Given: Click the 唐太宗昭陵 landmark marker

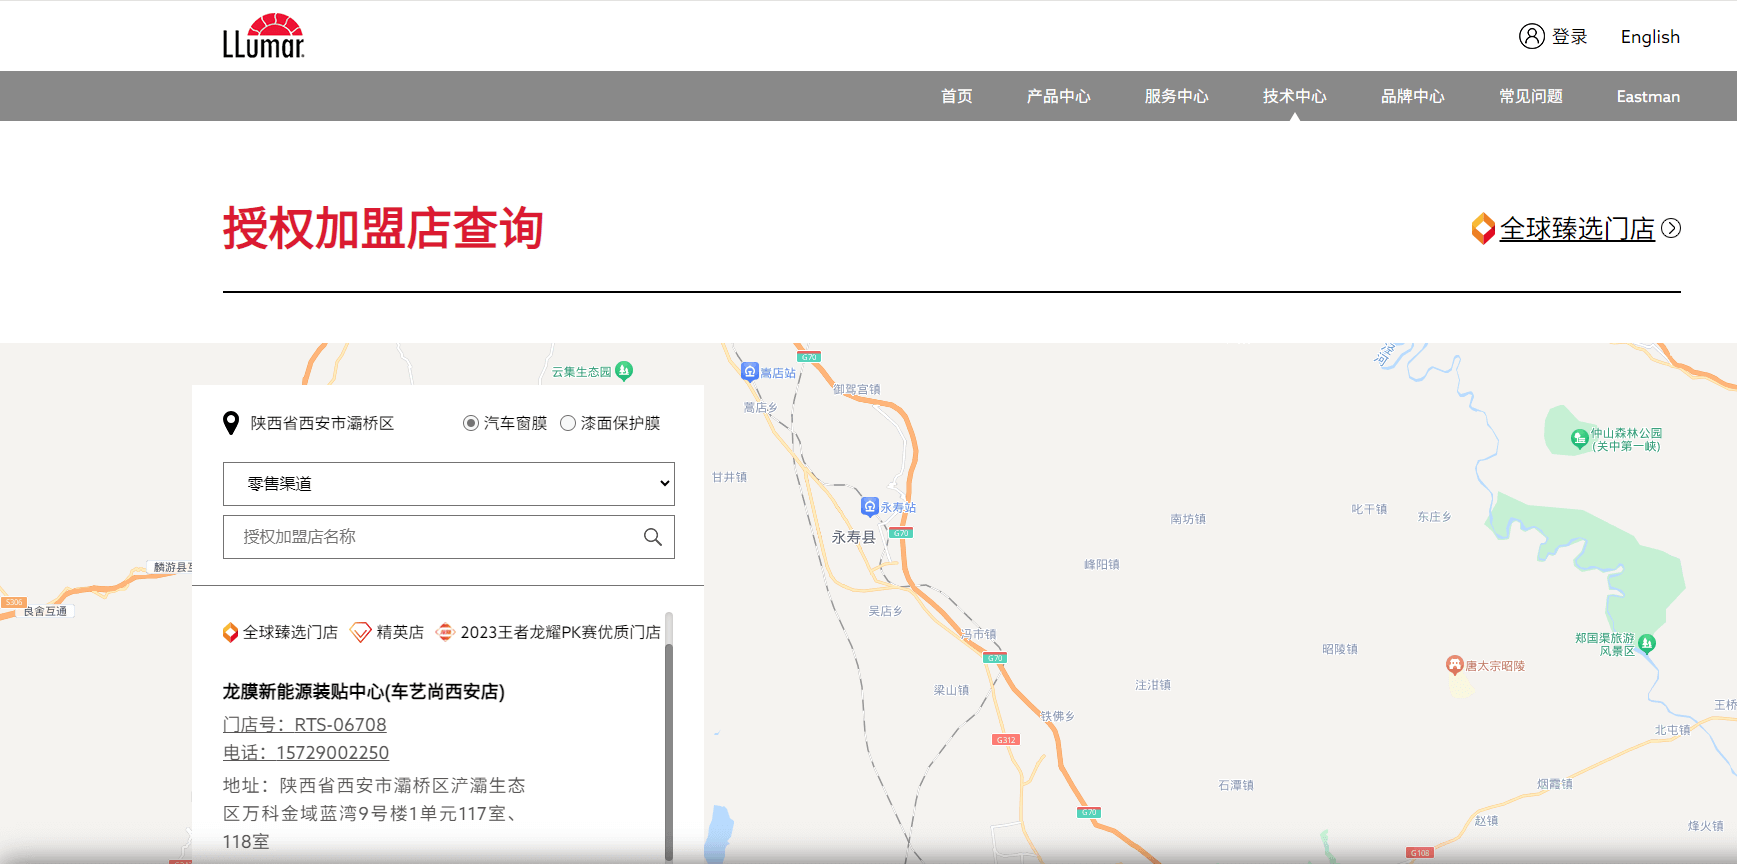Looking at the screenshot, I should [x=1455, y=665].
